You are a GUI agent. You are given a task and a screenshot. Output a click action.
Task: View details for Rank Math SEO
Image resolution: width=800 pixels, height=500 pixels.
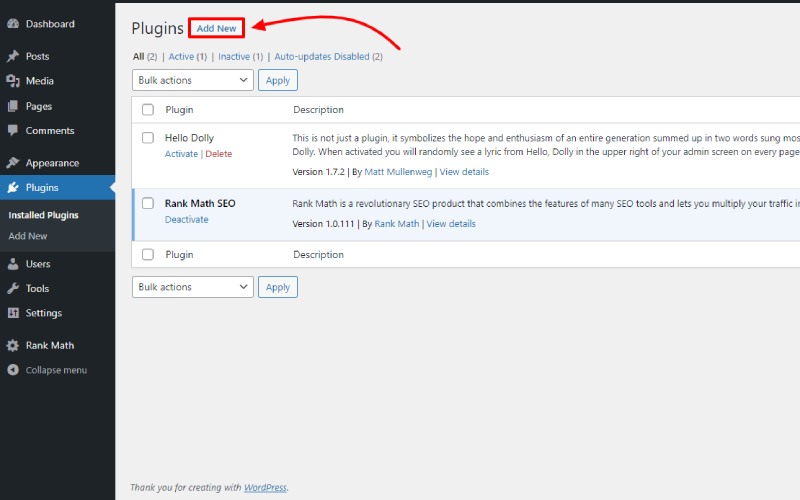coord(451,223)
